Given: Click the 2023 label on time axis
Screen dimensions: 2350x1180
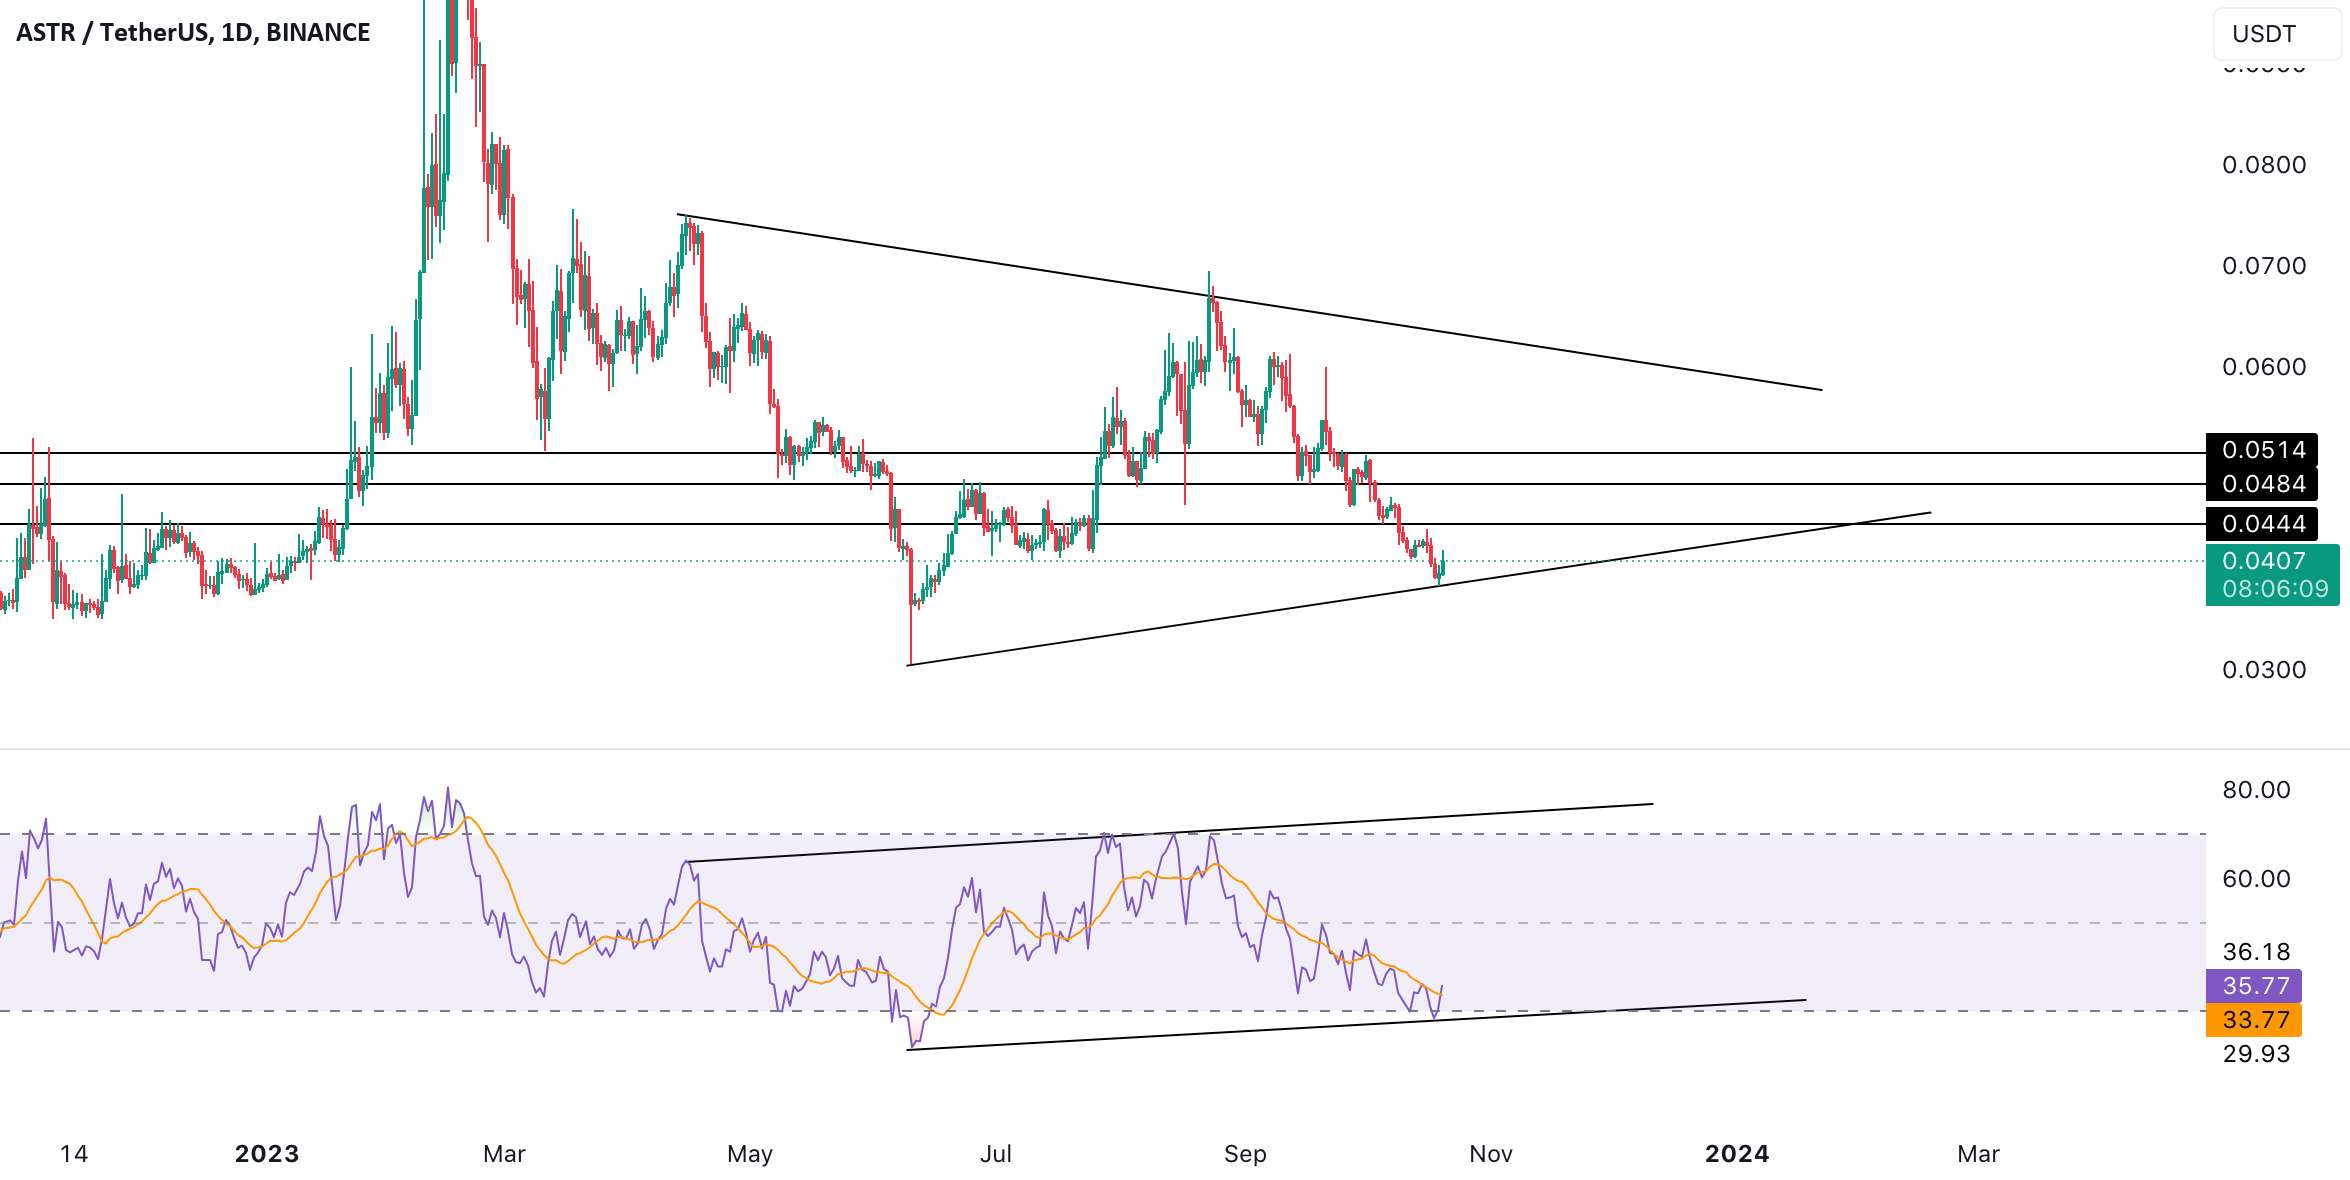Looking at the screenshot, I should point(267,1154).
